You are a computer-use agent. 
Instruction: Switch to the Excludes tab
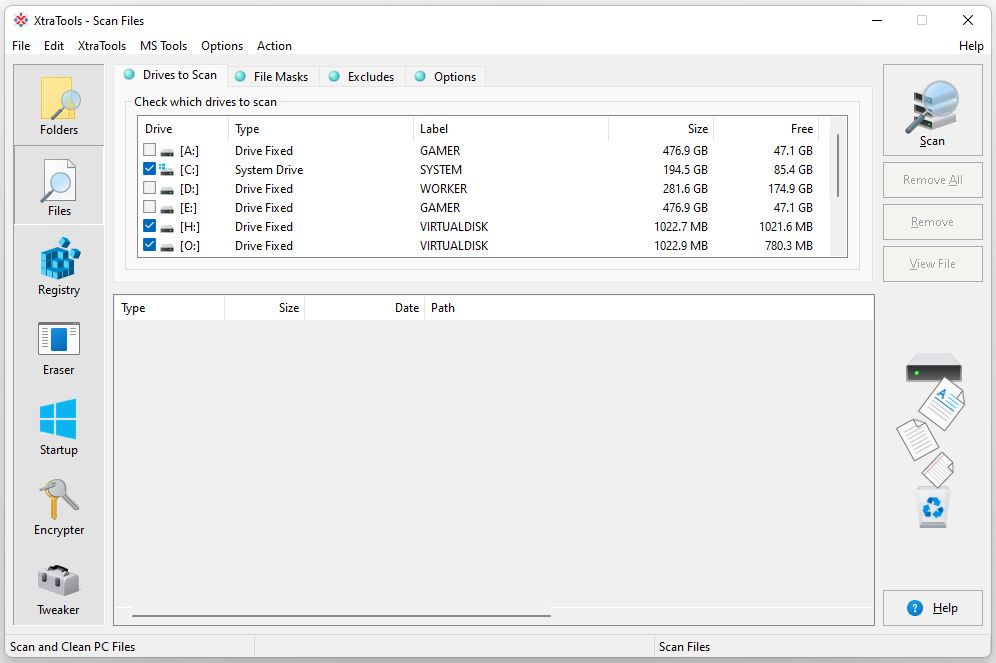[362, 77]
